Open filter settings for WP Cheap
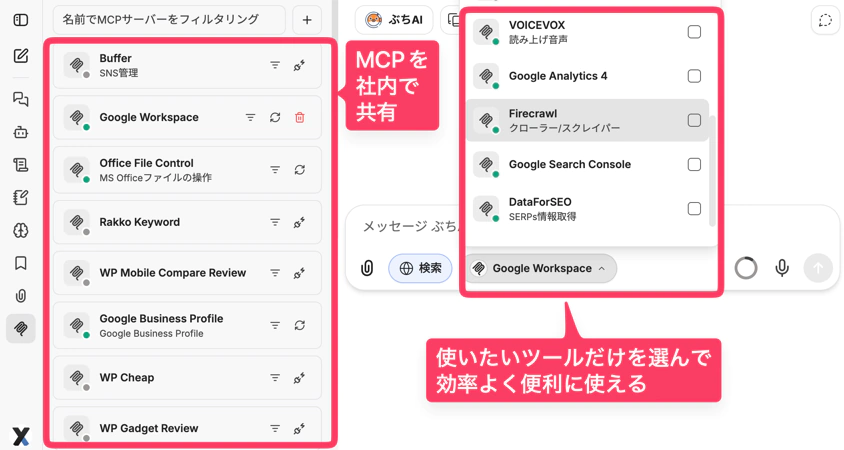Viewport: 844px width, 450px height. pyautogui.click(x=275, y=378)
